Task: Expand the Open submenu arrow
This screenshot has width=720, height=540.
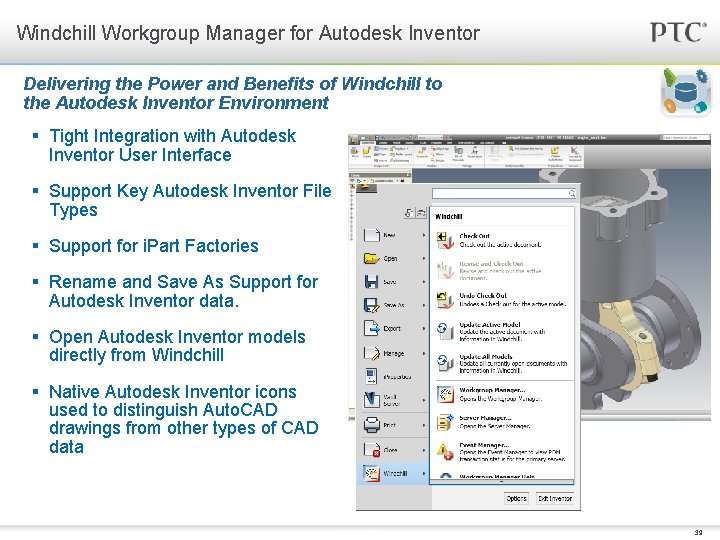Action: pyautogui.click(x=424, y=259)
